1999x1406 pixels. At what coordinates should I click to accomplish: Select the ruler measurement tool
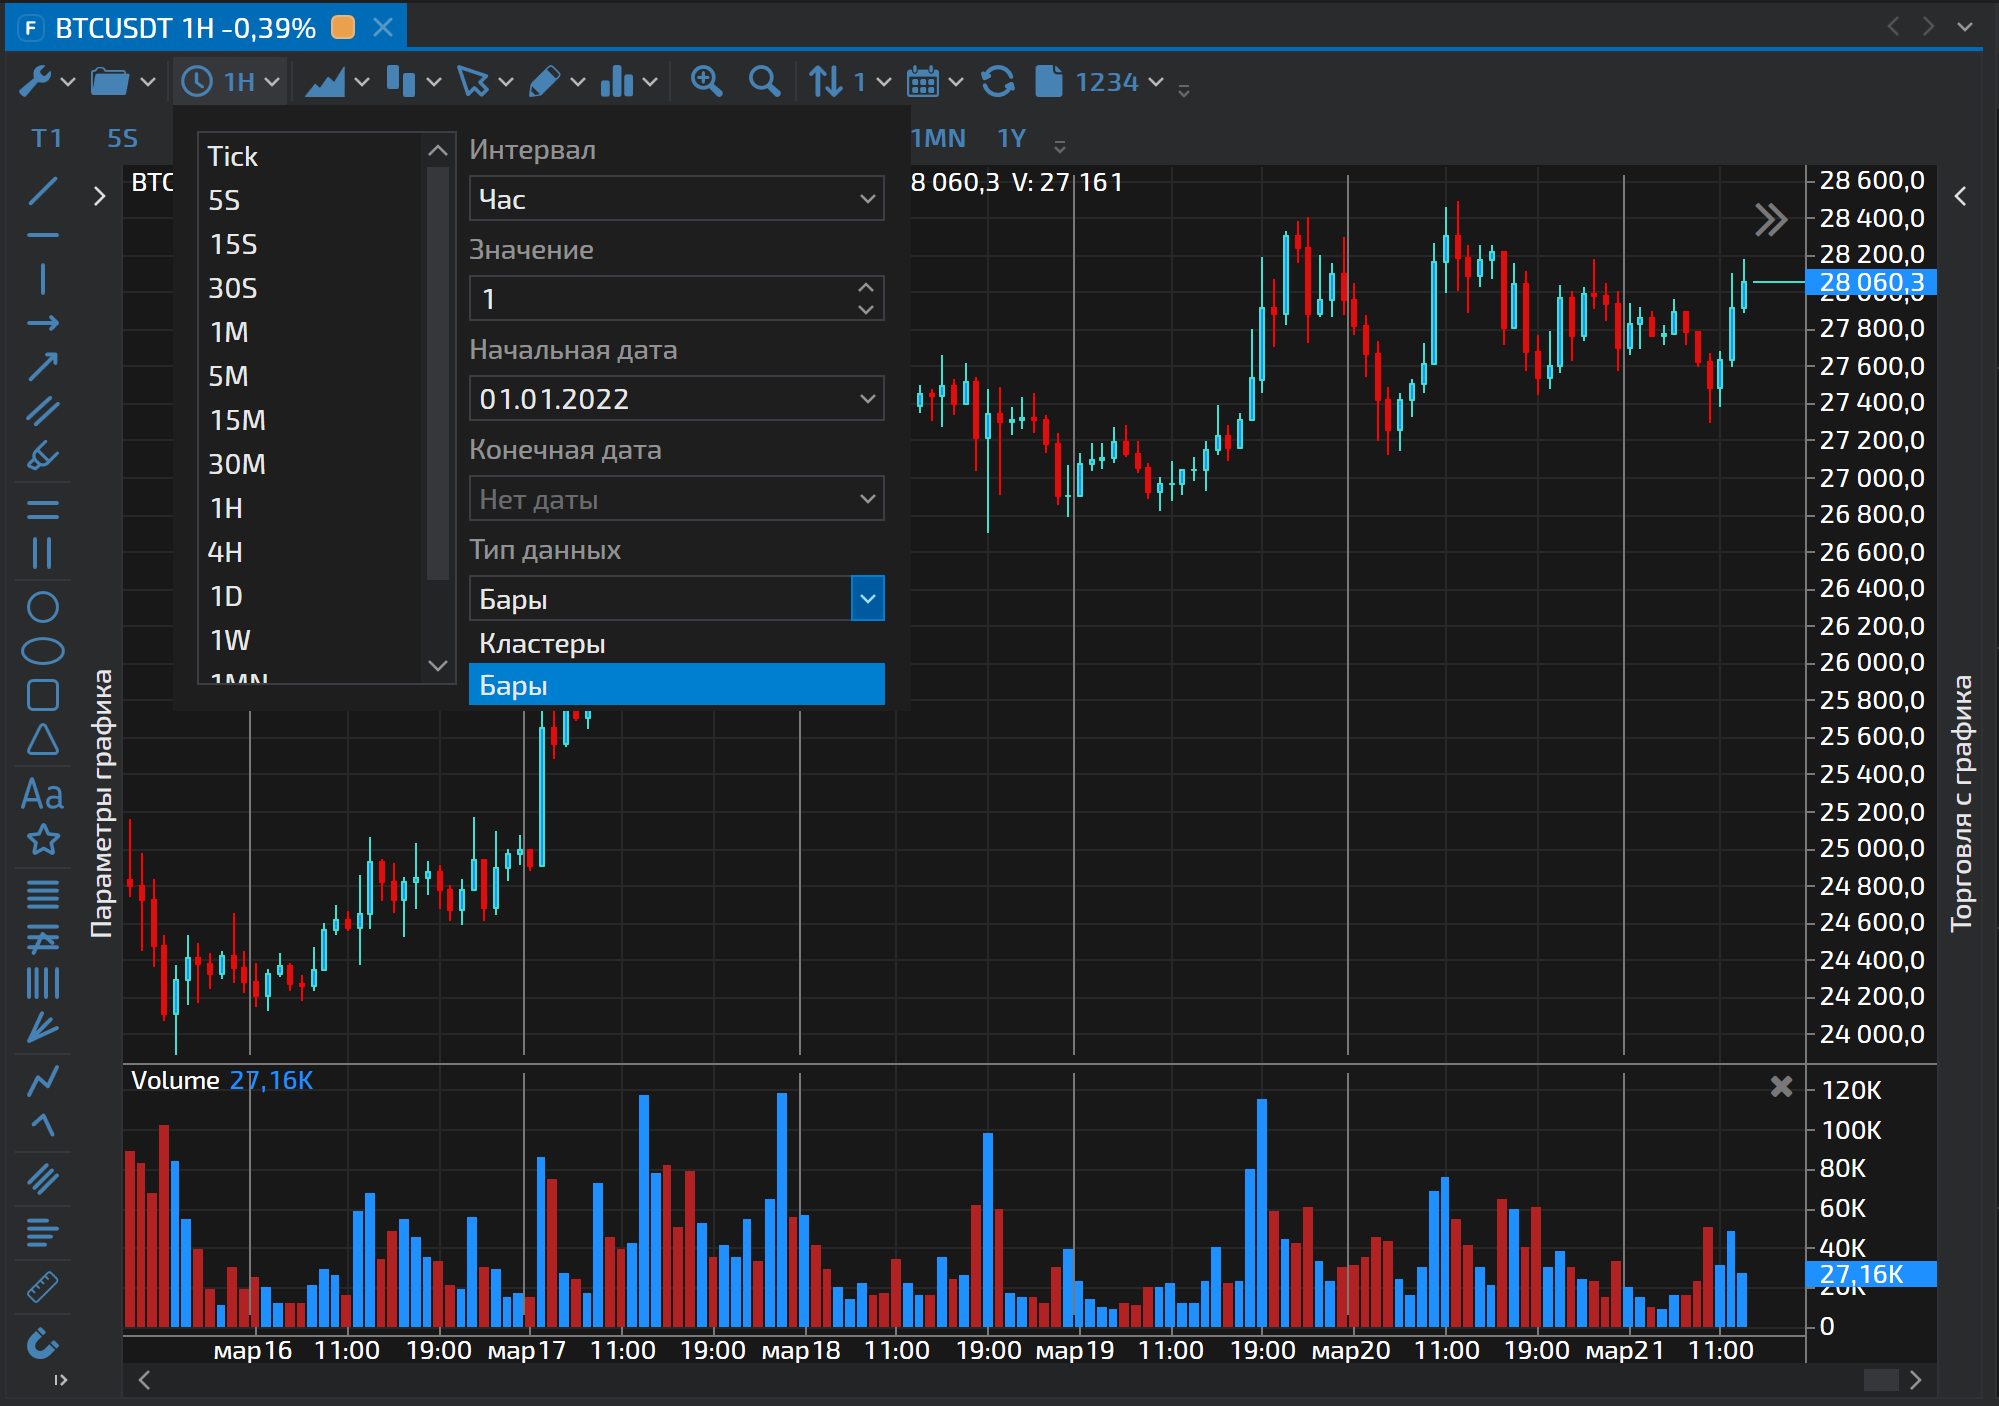pyautogui.click(x=42, y=1287)
